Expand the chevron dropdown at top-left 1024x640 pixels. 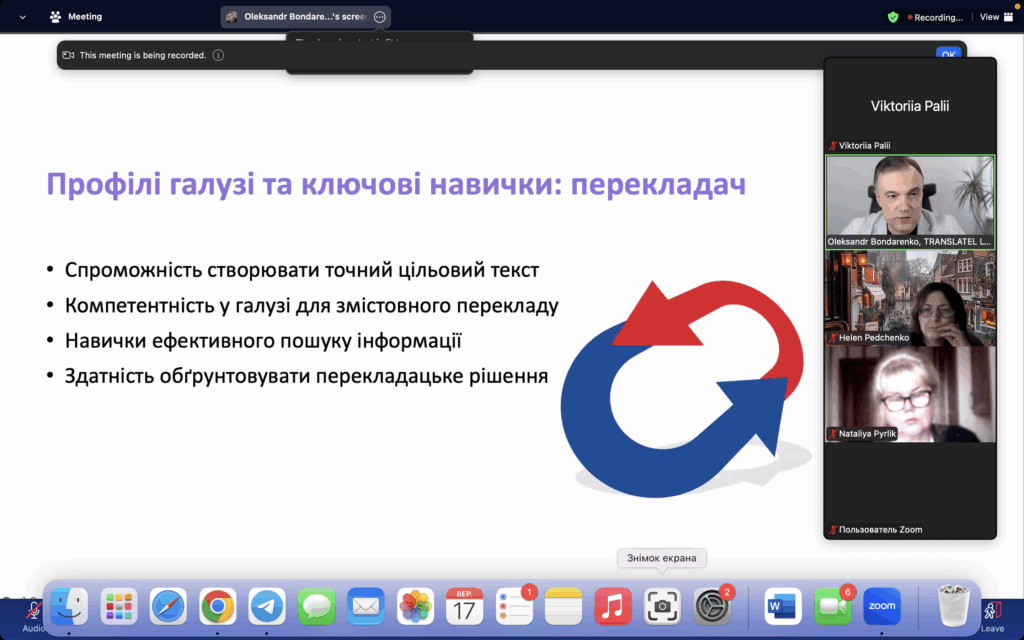click(23, 17)
